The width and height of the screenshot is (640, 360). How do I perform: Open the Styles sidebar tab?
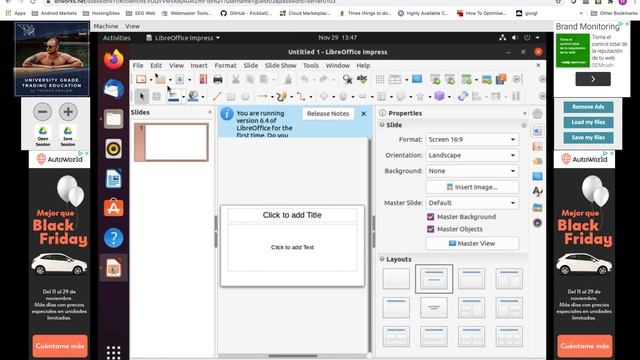[x=538, y=191]
